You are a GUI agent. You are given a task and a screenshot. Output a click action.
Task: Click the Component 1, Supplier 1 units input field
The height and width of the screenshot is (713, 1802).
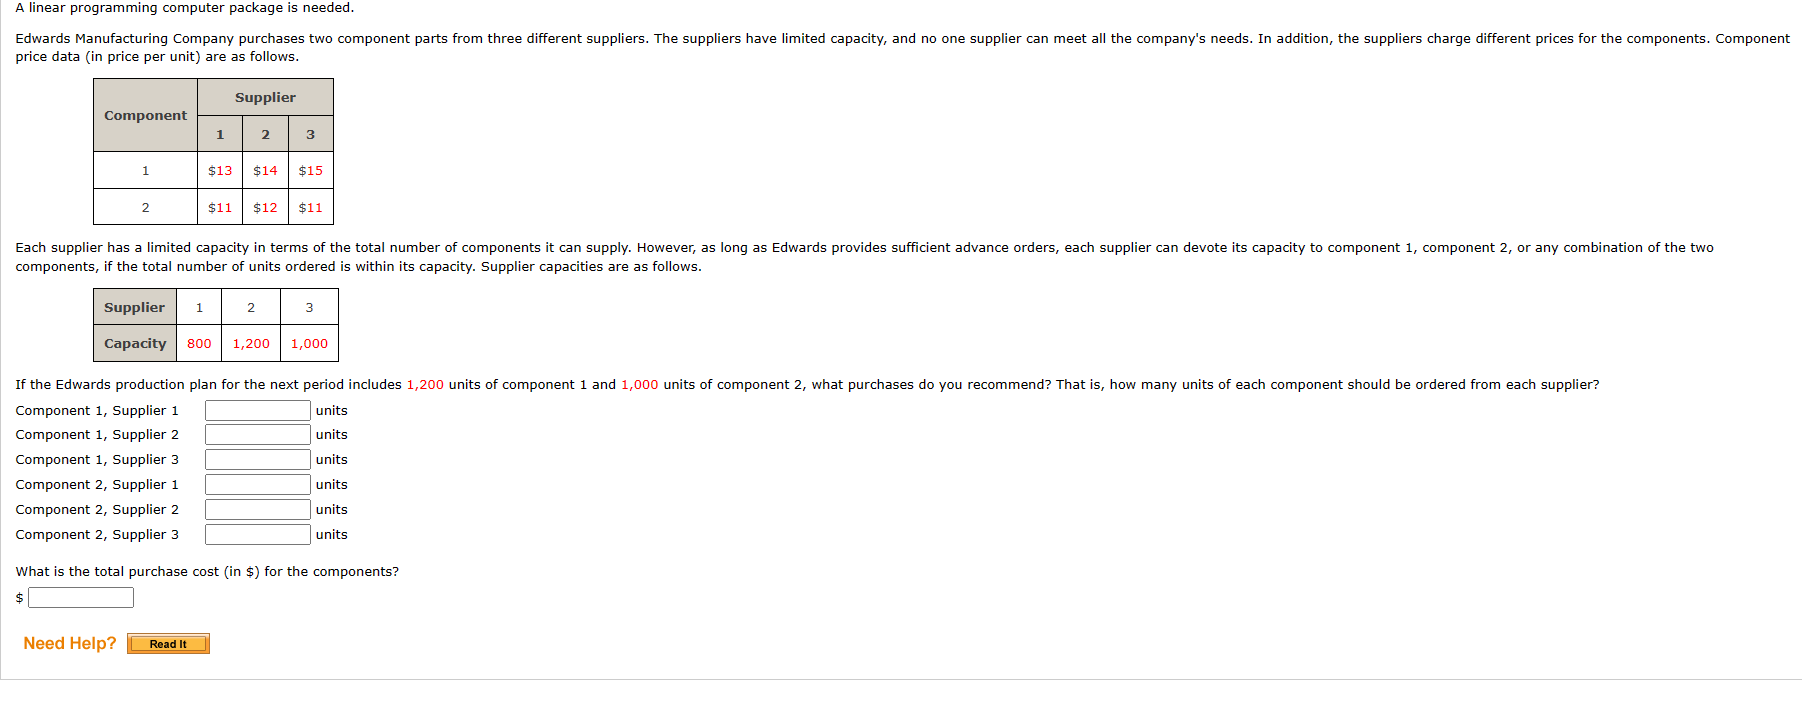pos(257,410)
